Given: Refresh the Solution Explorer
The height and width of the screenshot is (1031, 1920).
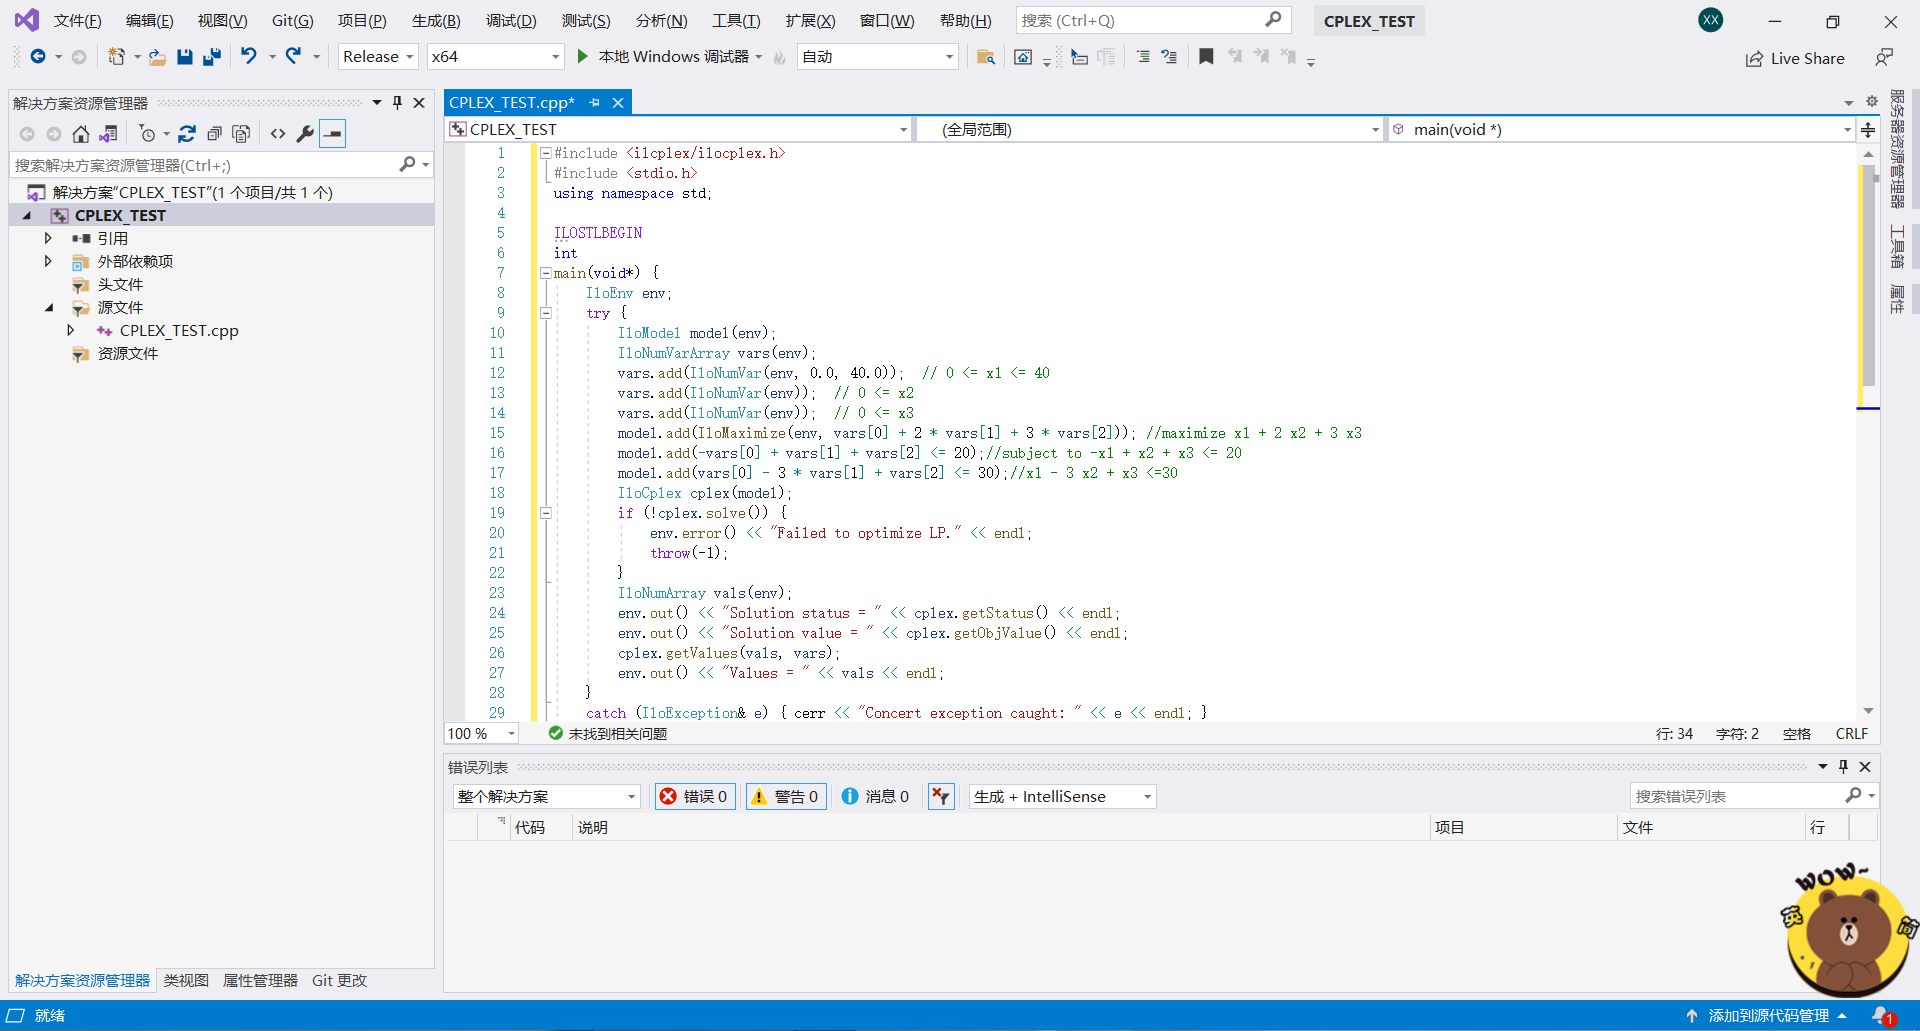Looking at the screenshot, I should coord(187,133).
